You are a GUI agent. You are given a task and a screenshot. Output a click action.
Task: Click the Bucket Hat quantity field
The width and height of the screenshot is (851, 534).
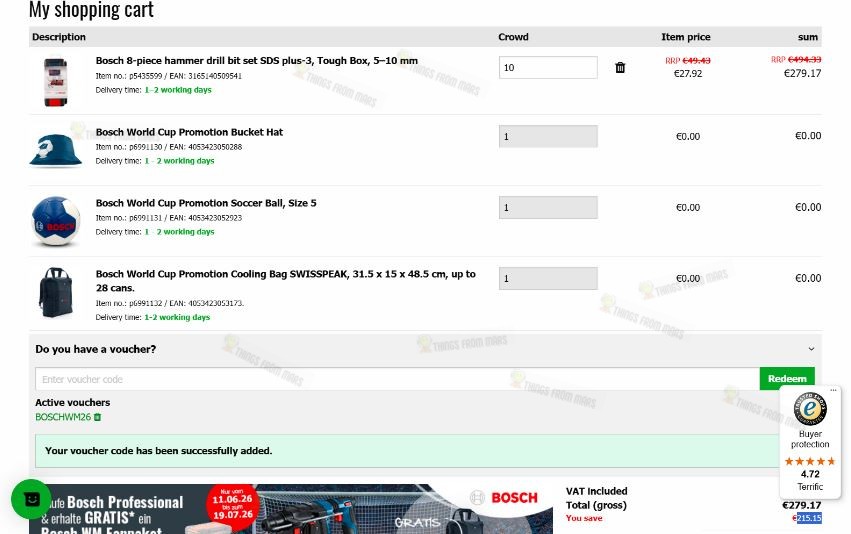click(x=548, y=136)
